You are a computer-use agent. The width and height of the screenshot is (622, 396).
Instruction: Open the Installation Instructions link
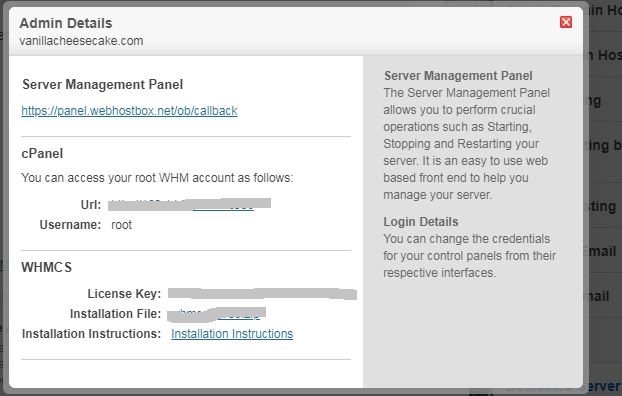(232, 334)
